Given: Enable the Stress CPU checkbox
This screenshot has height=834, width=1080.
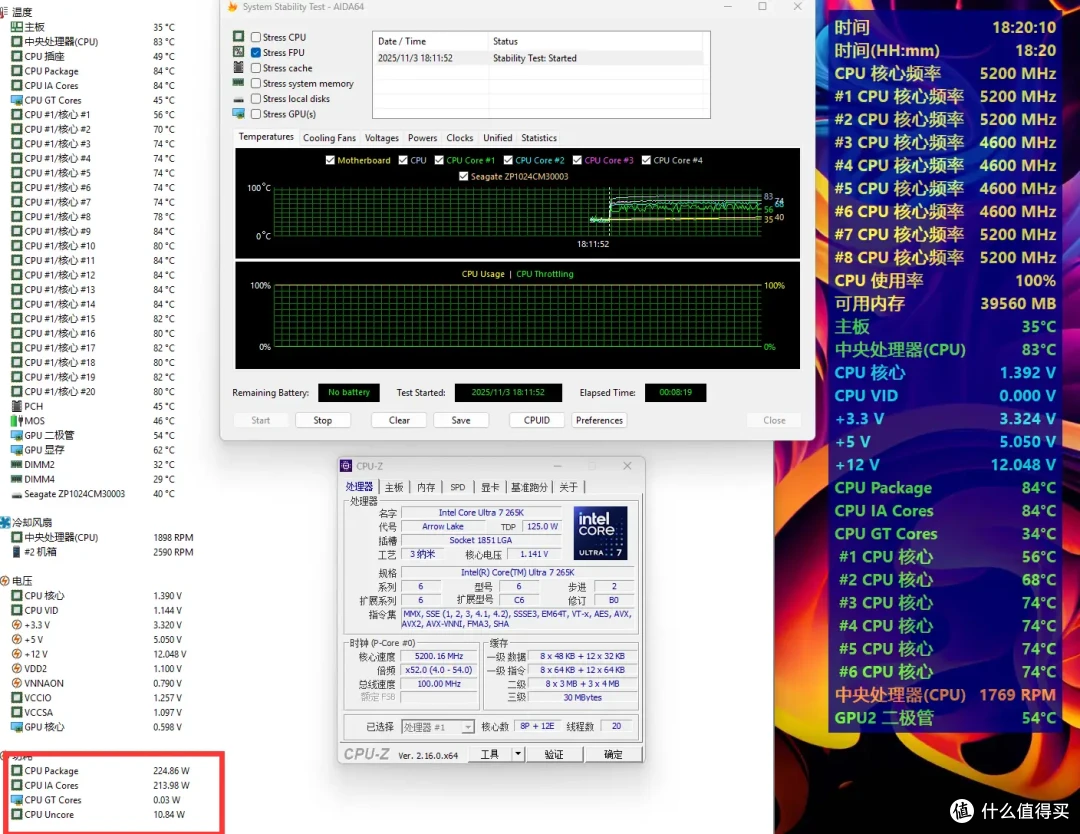Looking at the screenshot, I should pyautogui.click(x=256, y=37).
